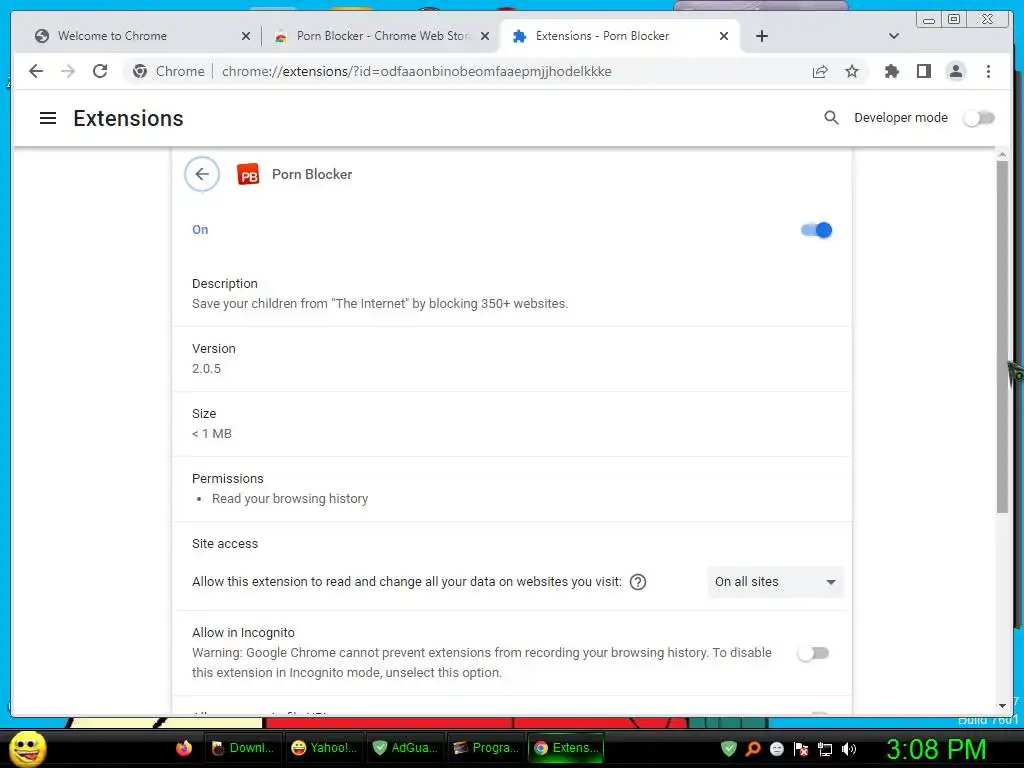This screenshot has height=768, width=1024.
Task: Launch Firefox from the taskbar
Action: coord(184,748)
